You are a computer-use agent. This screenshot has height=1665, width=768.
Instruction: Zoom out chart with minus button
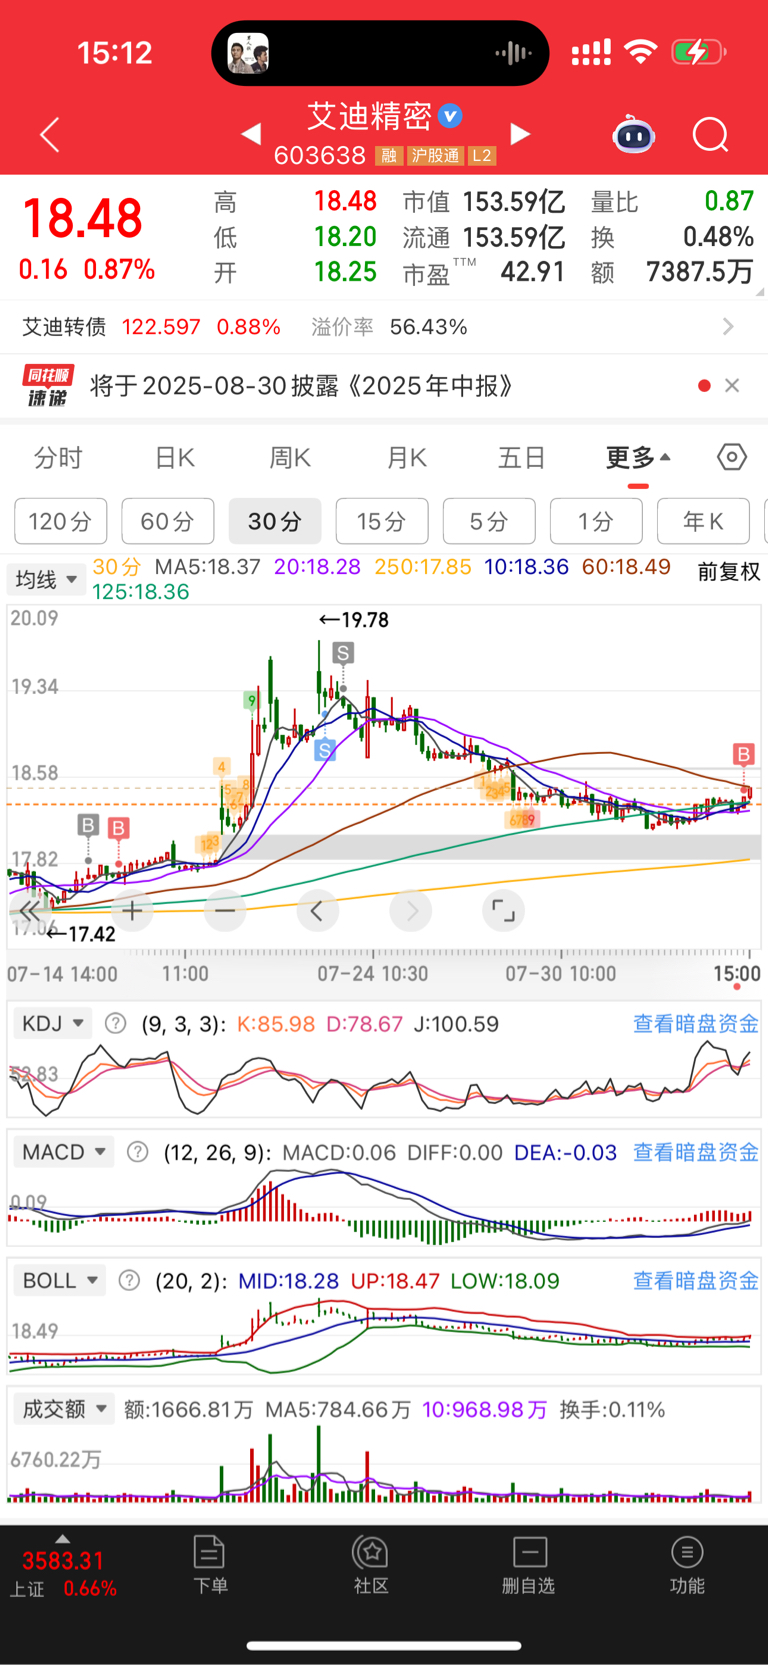point(225,910)
